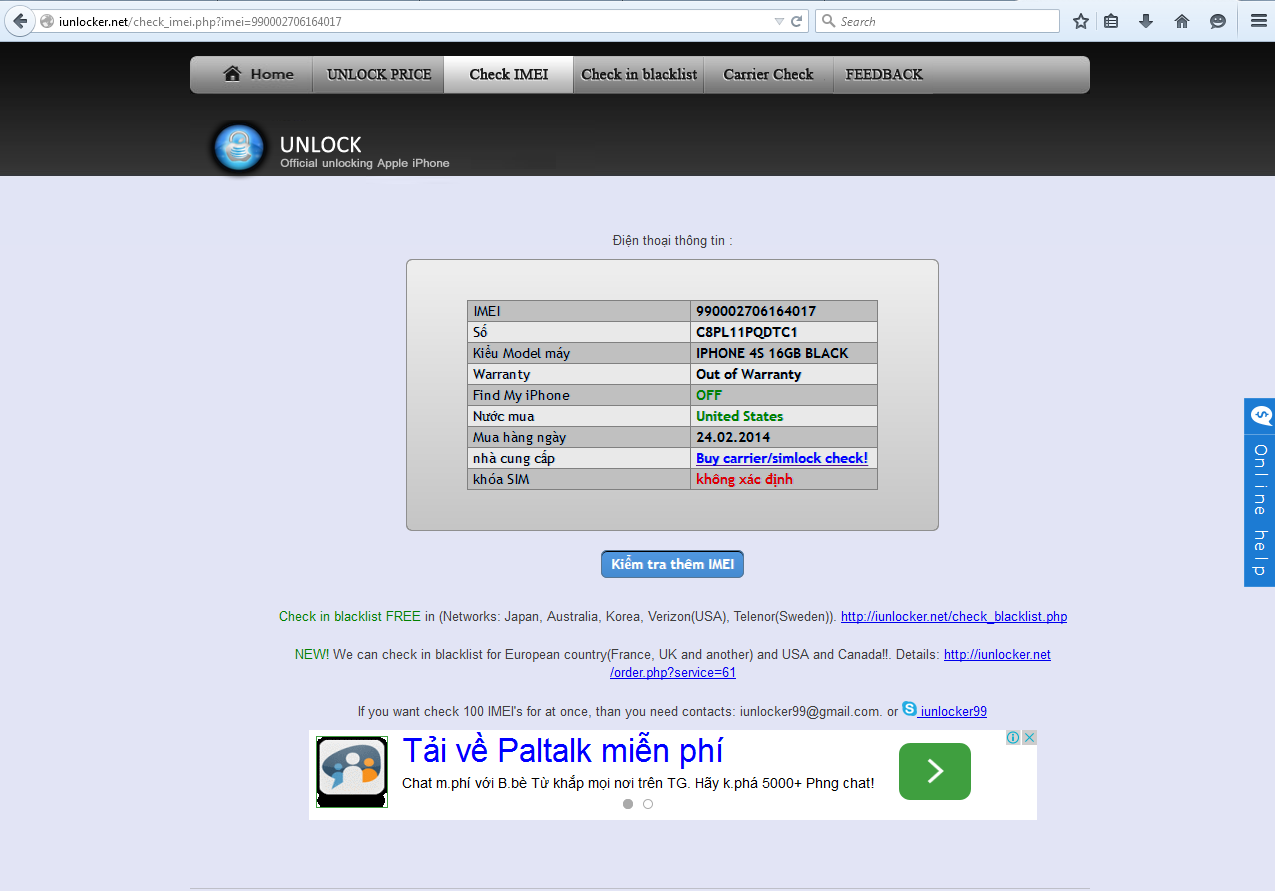Follow the Buy carrier/simlock check link

click(781, 458)
